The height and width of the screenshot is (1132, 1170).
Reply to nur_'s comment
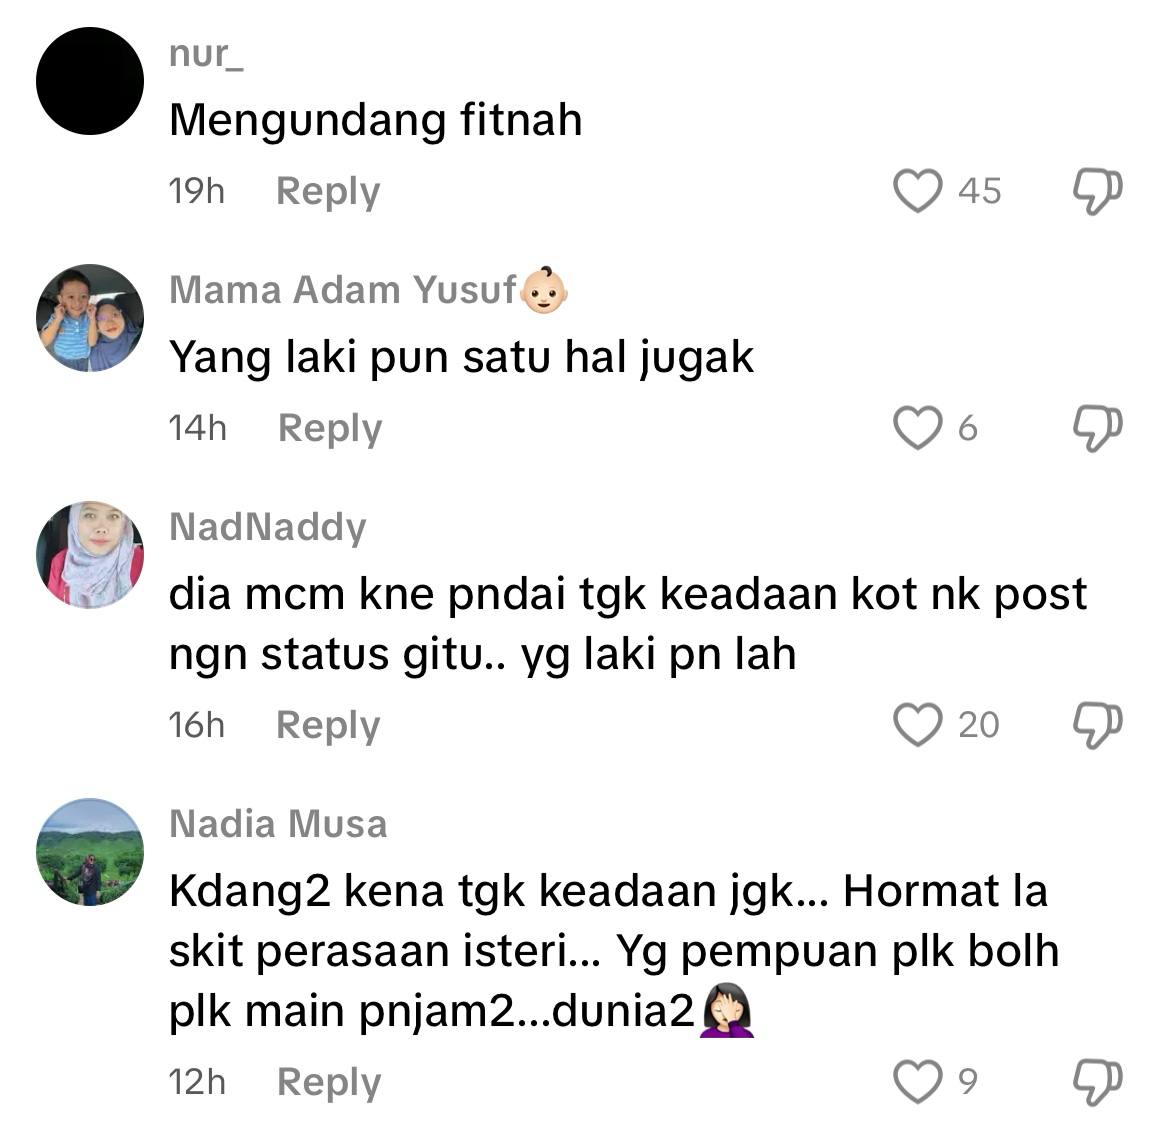click(328, 192)
